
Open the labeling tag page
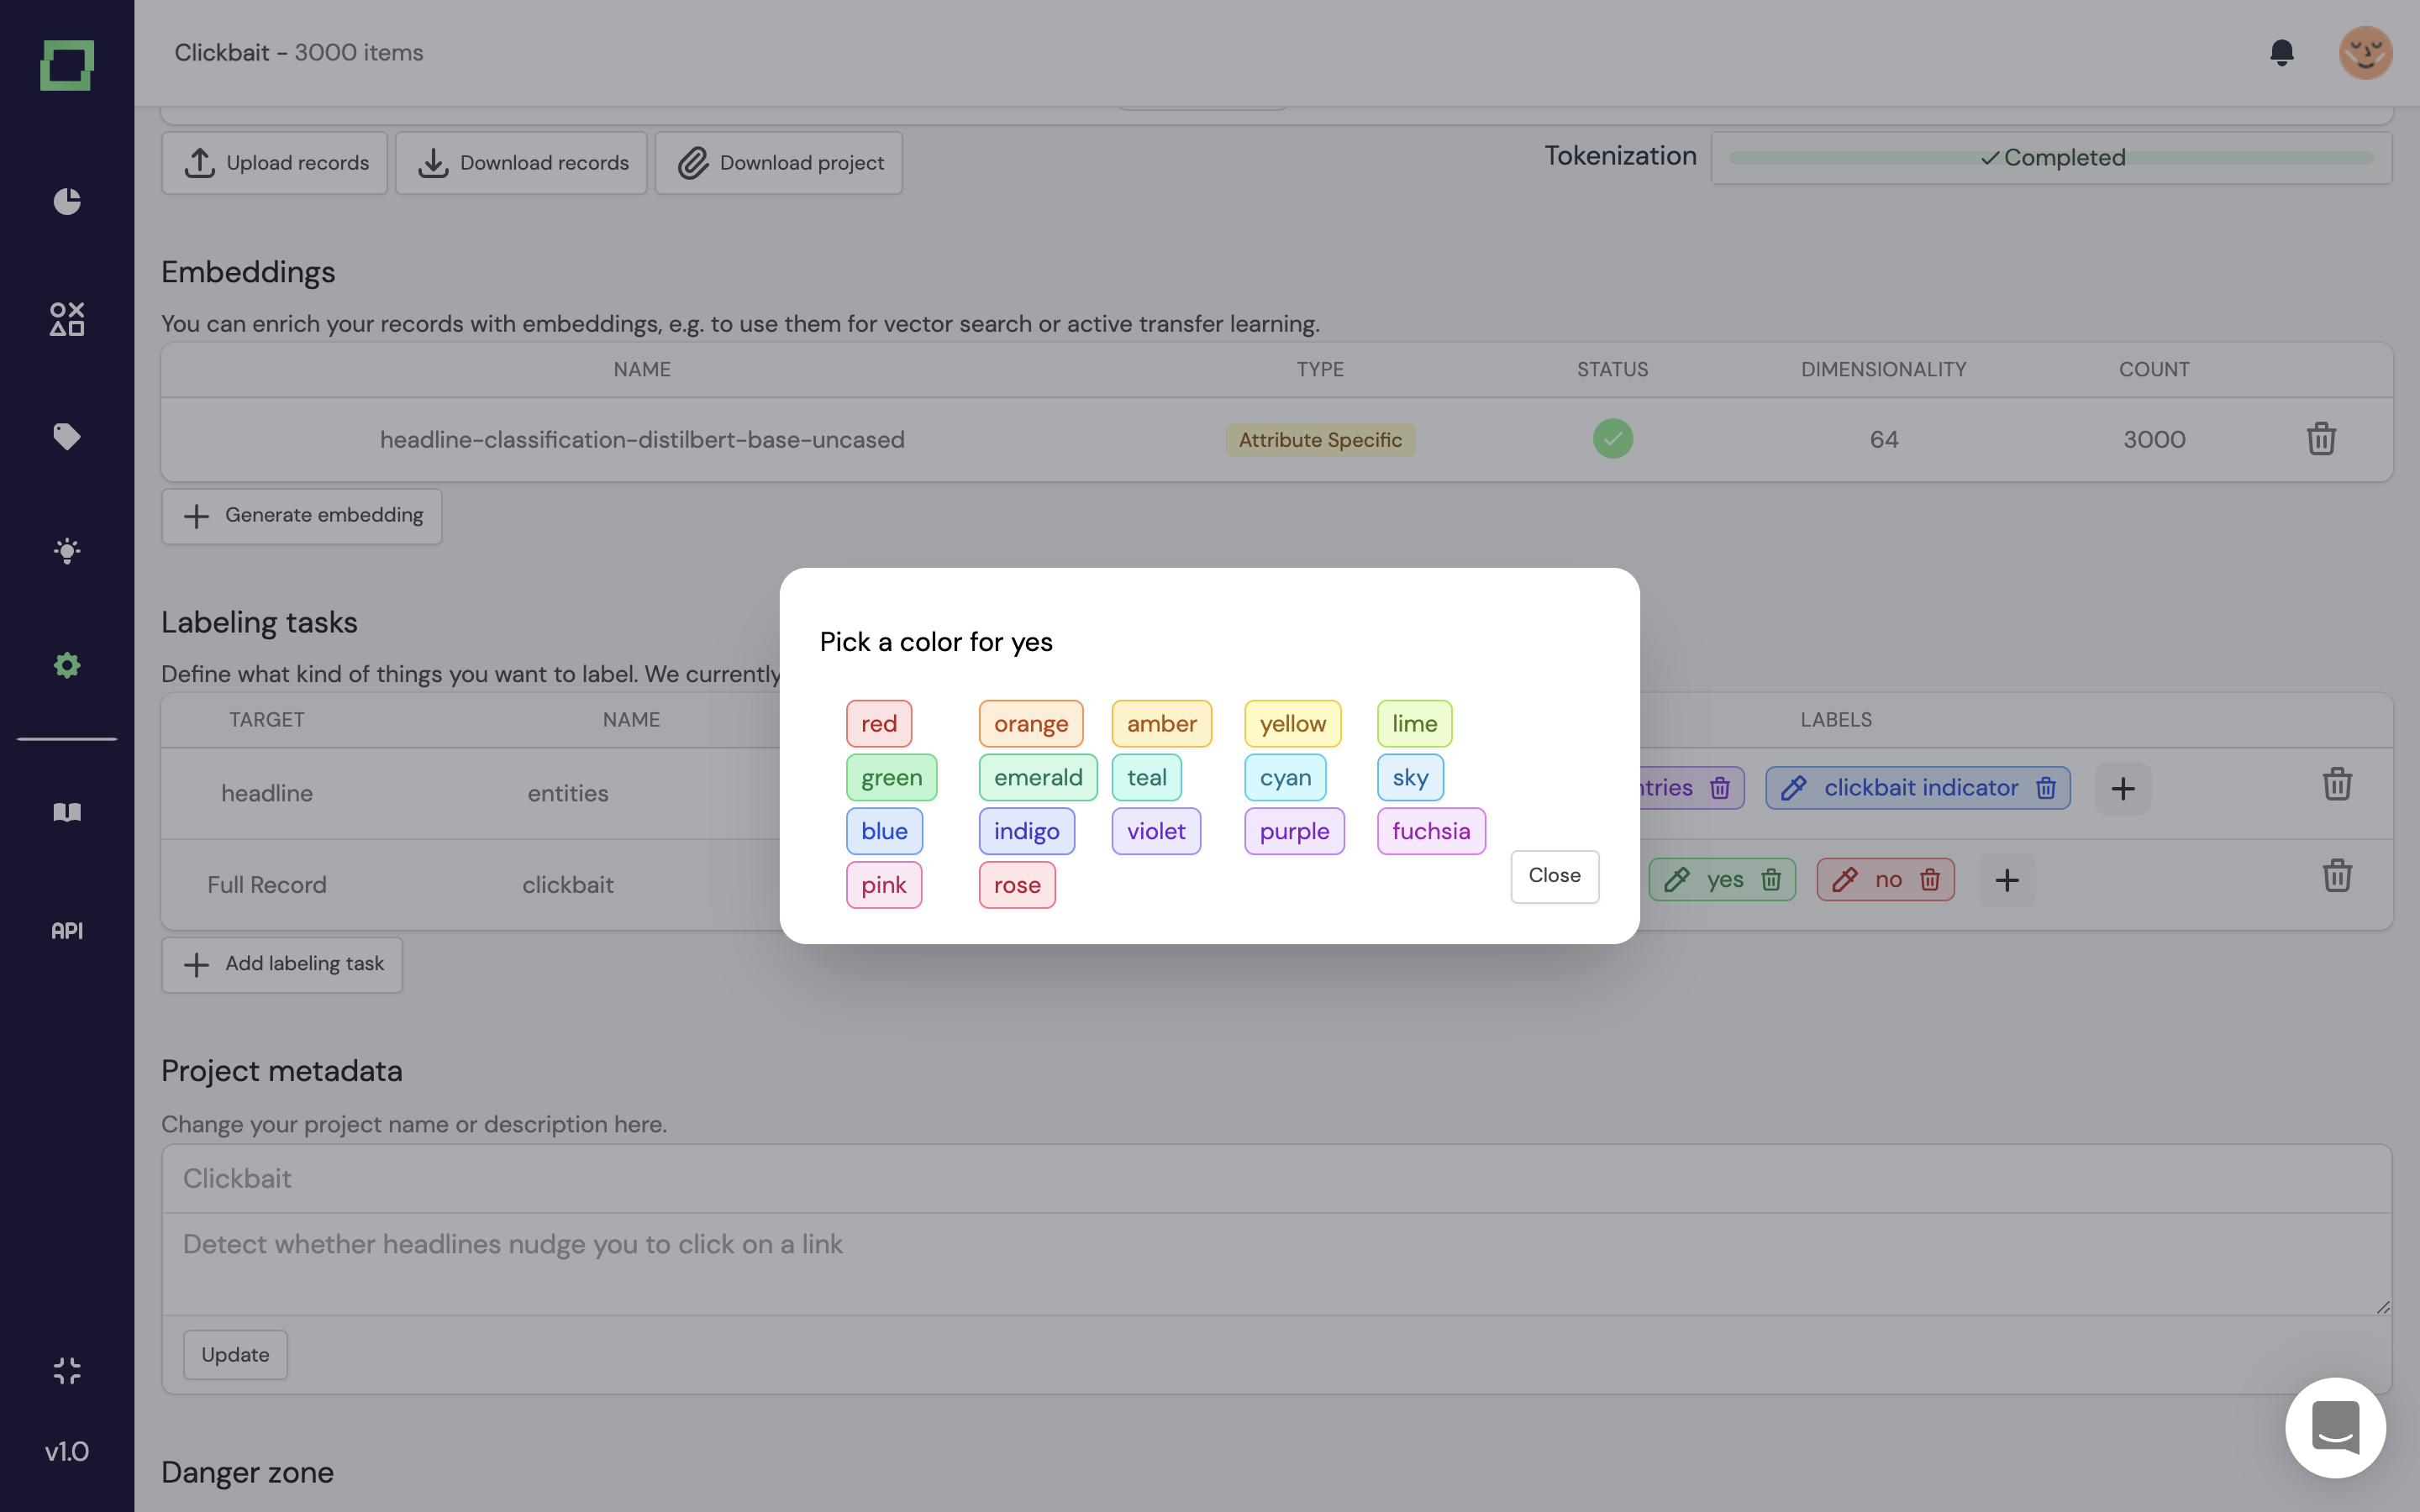[x=67, y=436]
